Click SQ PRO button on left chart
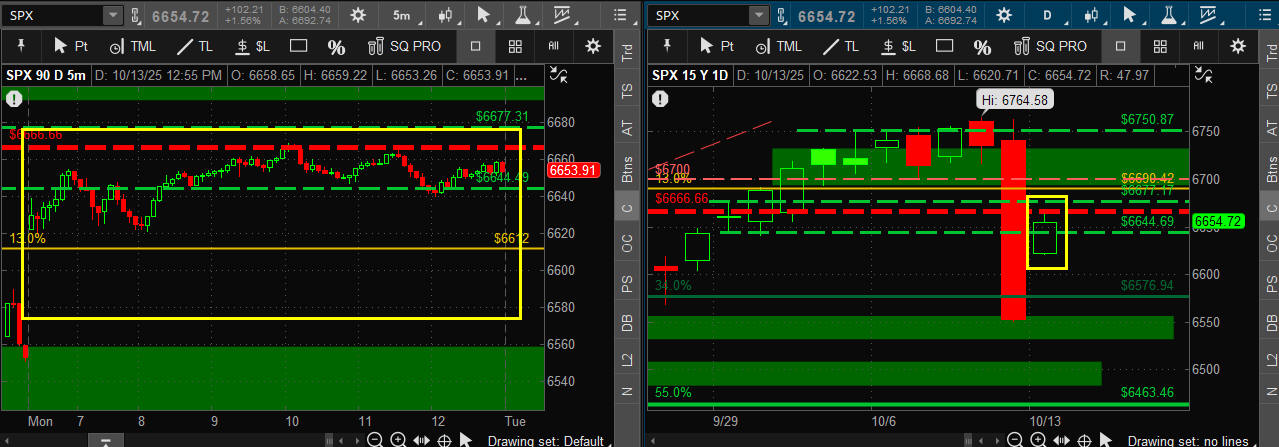This screenshot has height=447, width=1279. 403,46
